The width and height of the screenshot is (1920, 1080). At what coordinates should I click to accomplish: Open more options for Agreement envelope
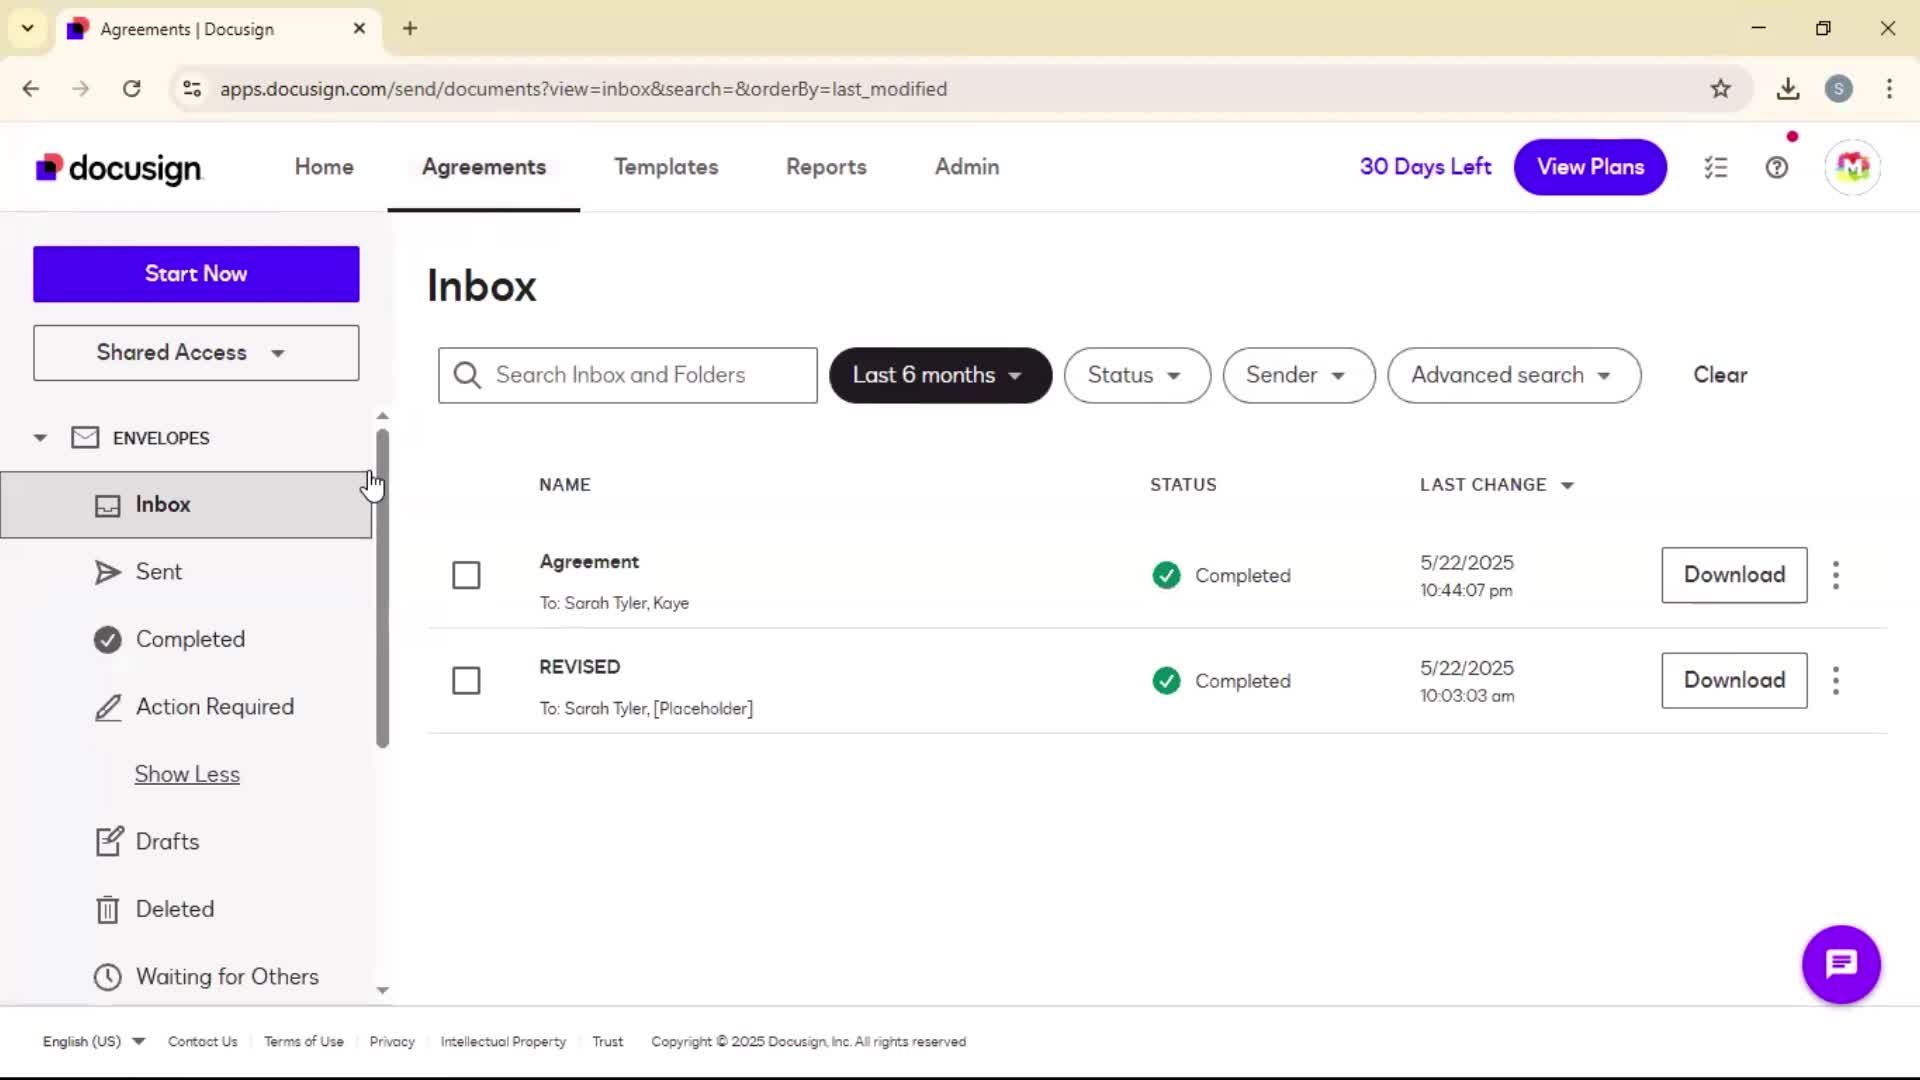(1835, 575)
